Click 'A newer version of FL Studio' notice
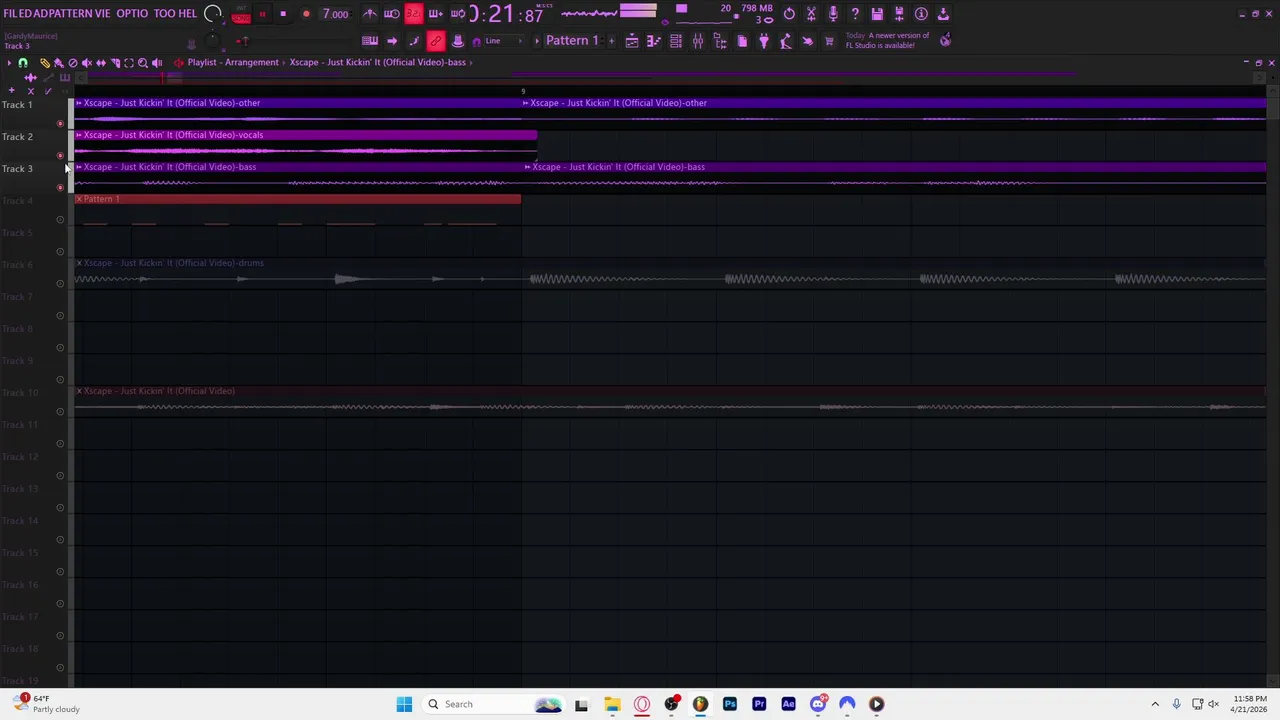 click(x=888, y=40)
